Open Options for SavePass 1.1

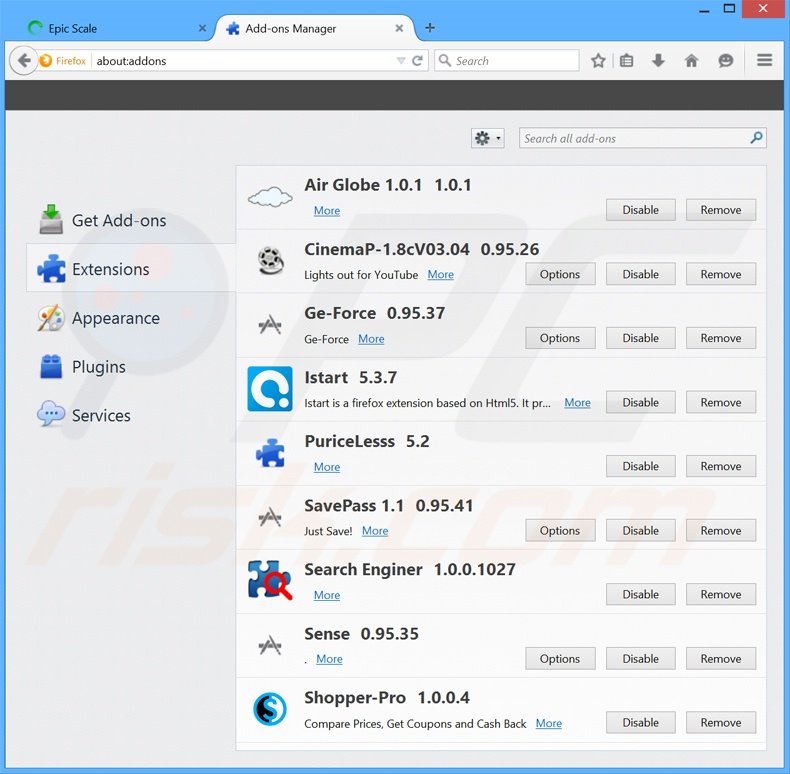tap(560, 530)
